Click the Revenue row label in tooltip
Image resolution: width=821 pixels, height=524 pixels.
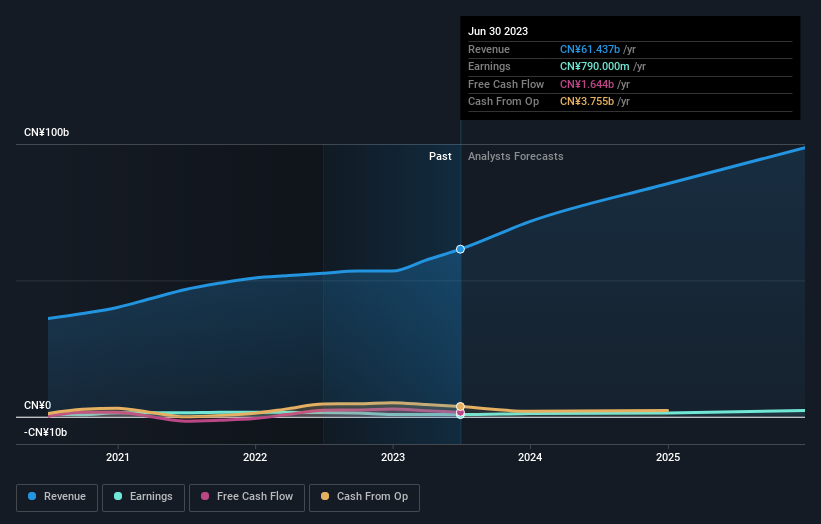click(x=489, y=49)
